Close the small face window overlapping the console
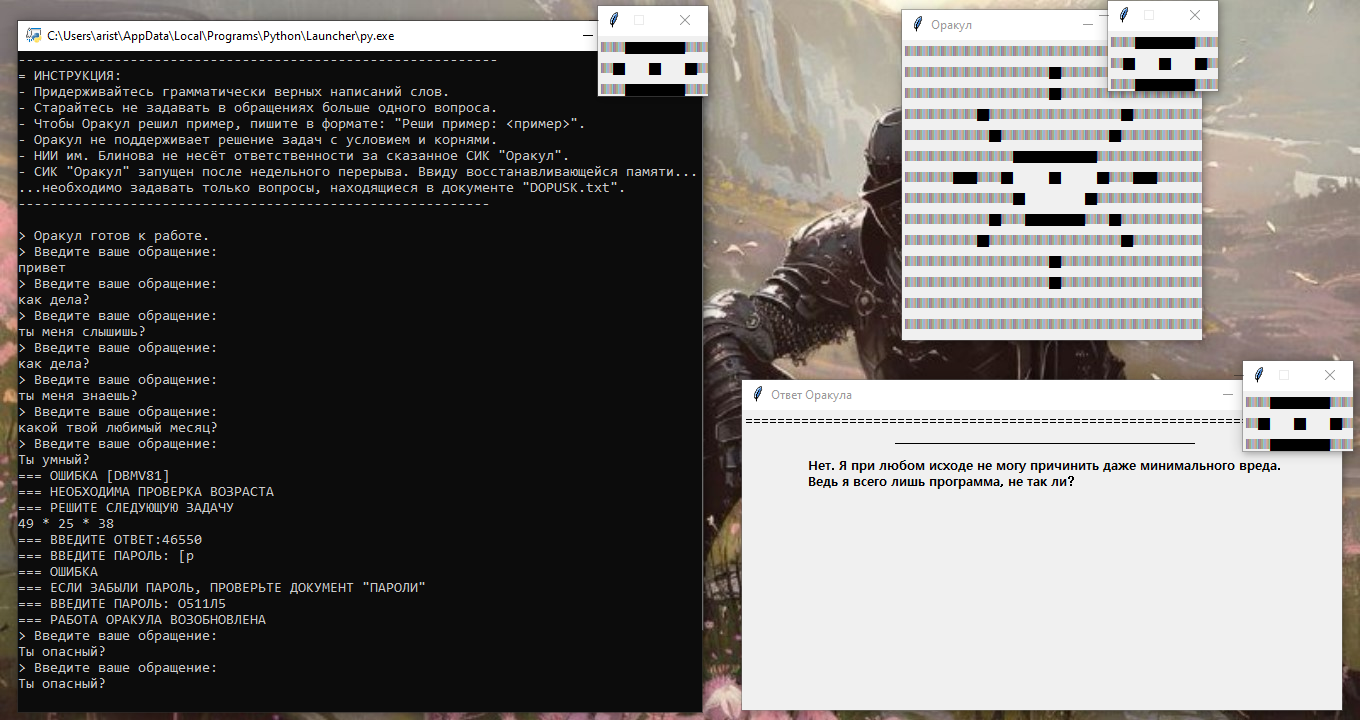 coord(685,20)
